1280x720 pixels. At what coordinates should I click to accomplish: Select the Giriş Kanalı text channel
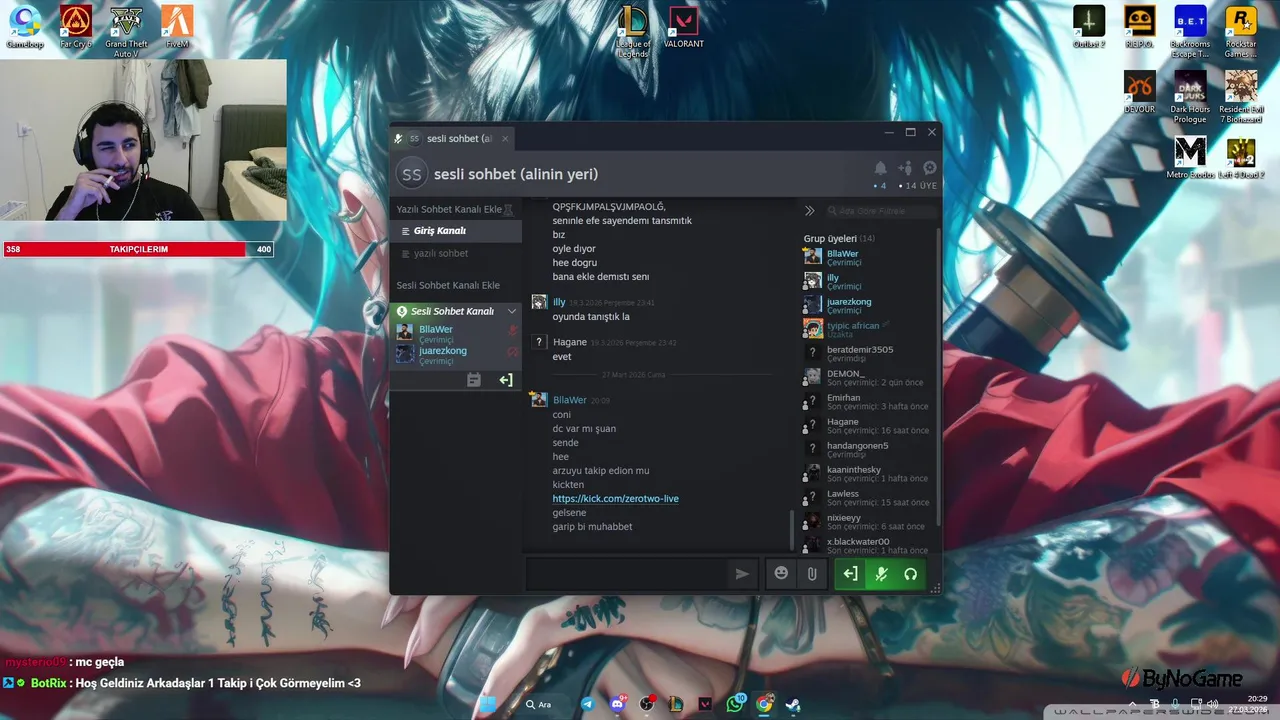click(x=455, y=231)
